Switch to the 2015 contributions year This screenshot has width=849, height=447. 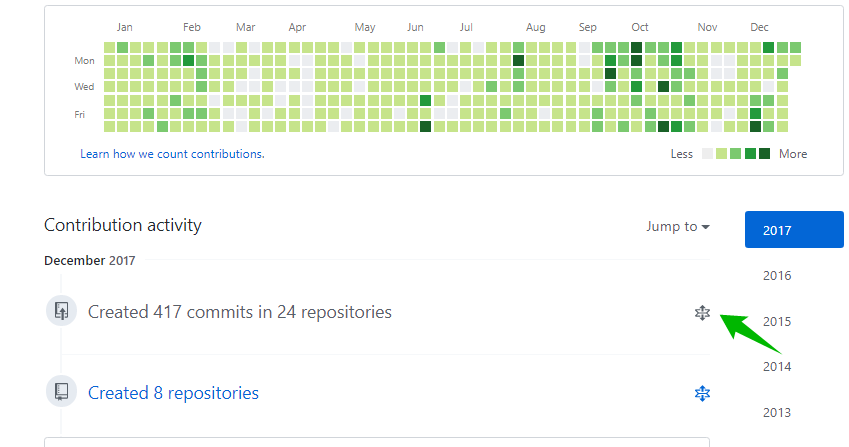[777, 321]
